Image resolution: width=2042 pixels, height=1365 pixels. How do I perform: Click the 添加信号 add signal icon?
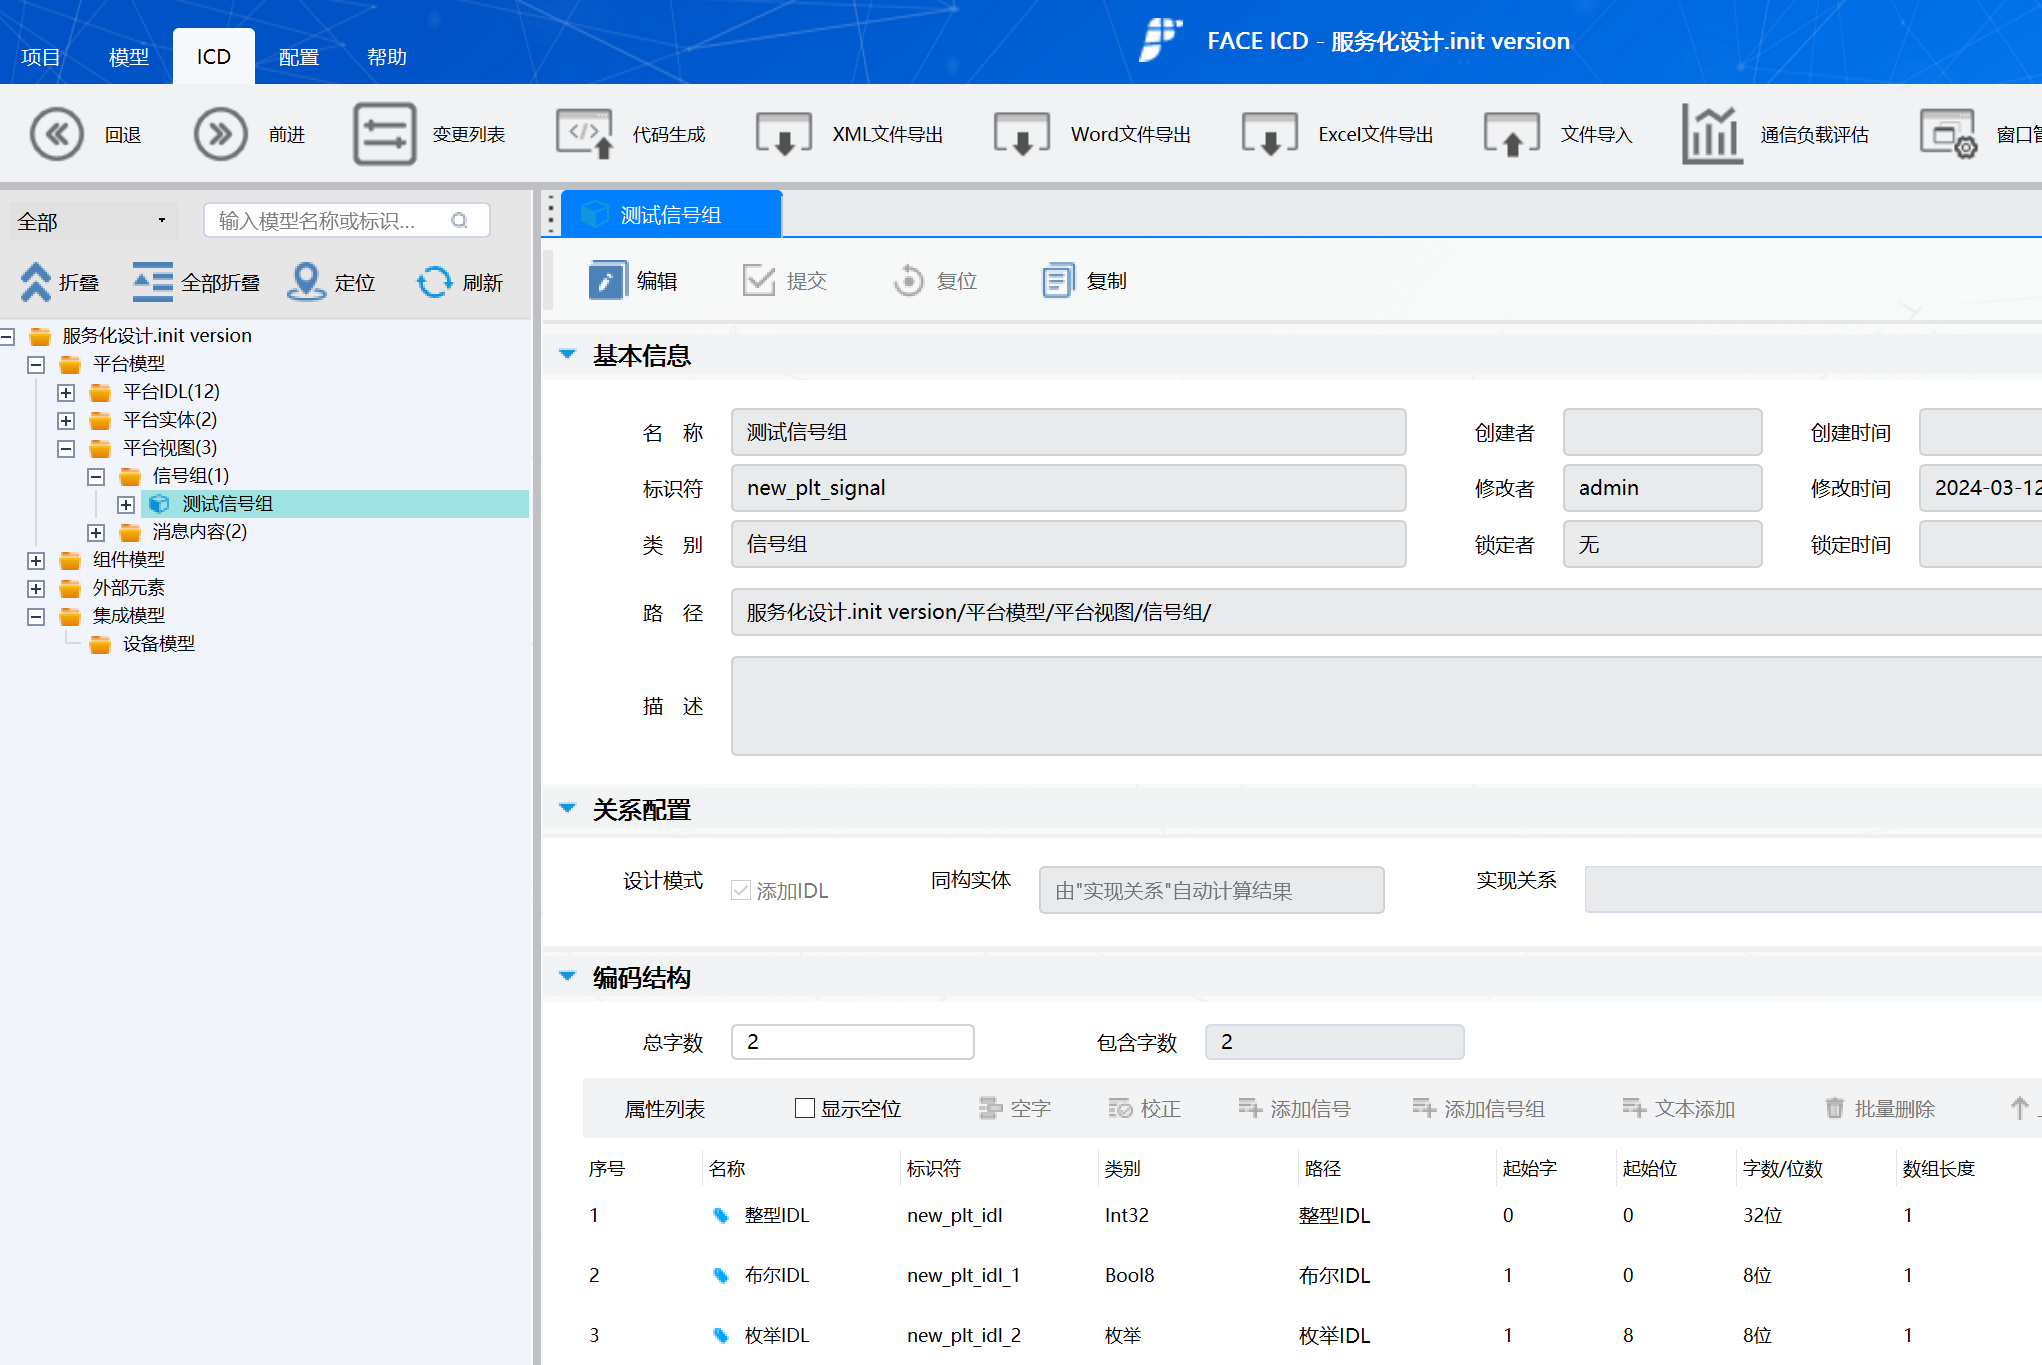pyautogui.click(x=1250, y=1108)
